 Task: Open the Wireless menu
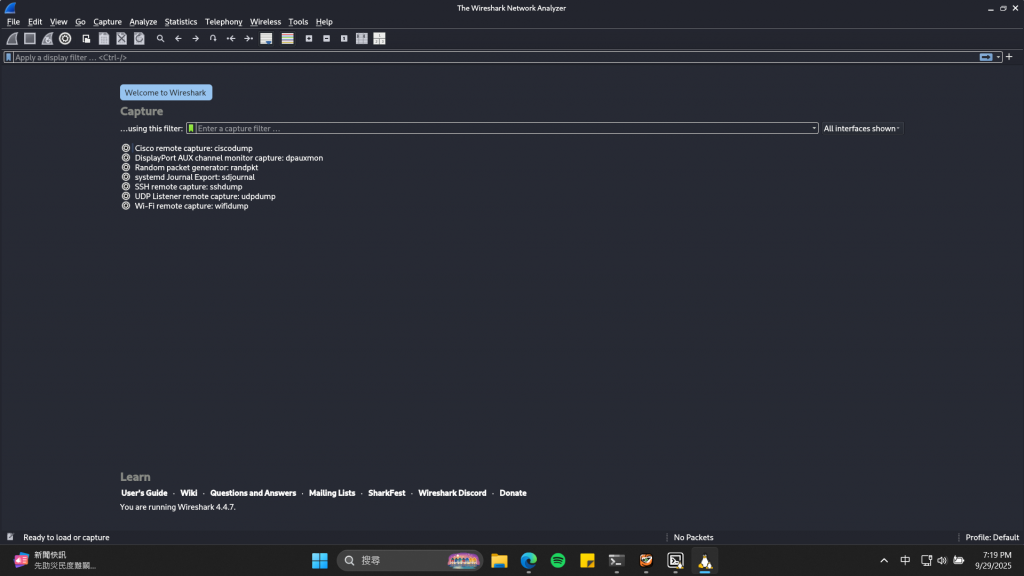pyautogui.click(x=265, y=22)
